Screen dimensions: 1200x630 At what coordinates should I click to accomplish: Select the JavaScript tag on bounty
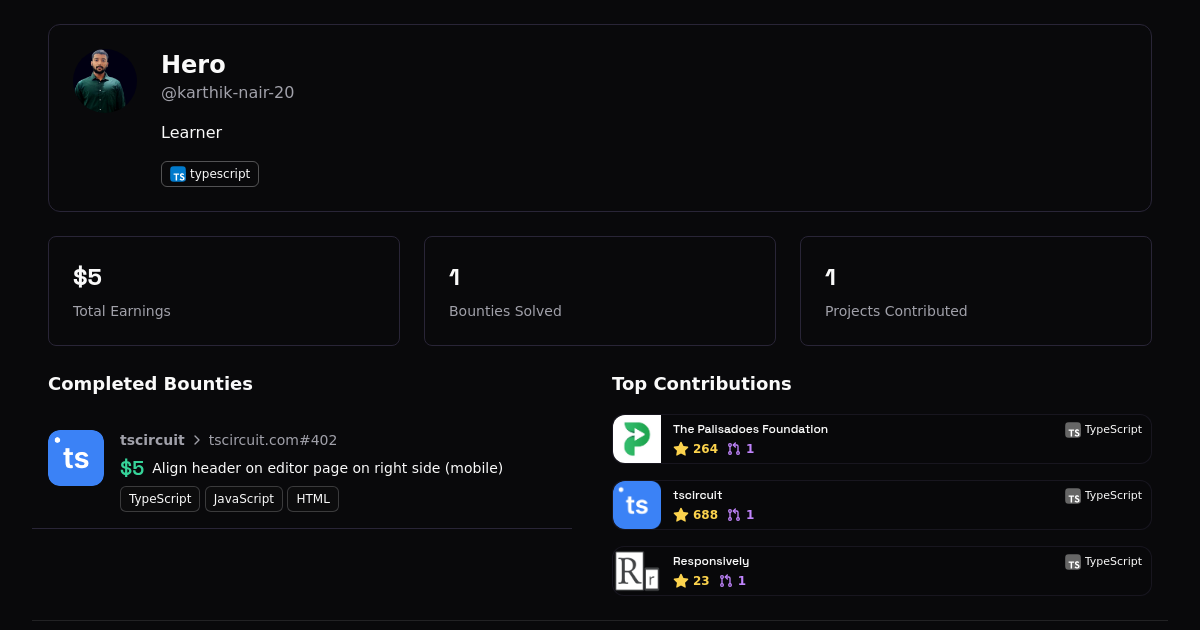(244, 499)
